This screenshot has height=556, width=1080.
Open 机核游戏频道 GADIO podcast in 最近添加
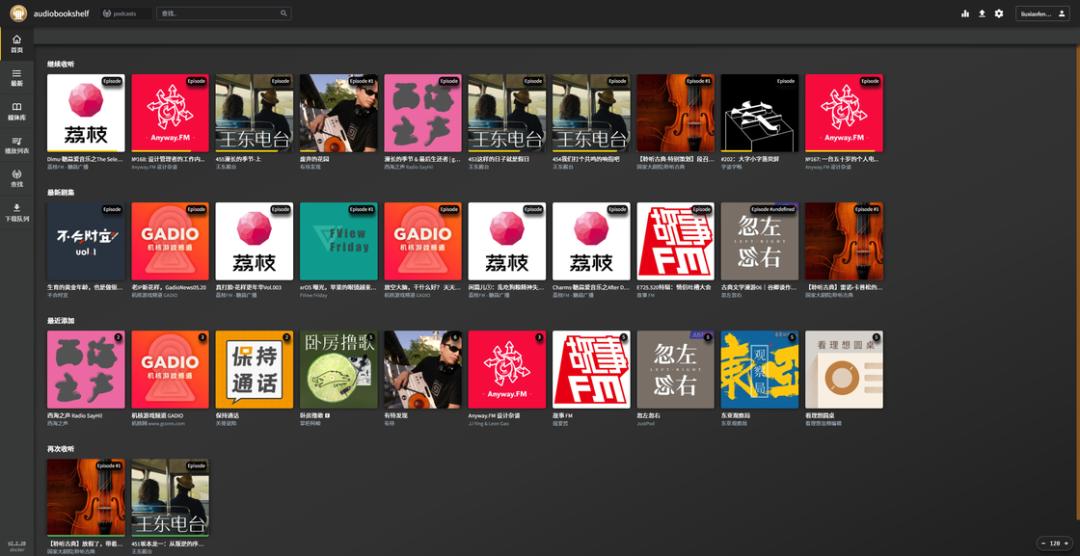(170, 369)
